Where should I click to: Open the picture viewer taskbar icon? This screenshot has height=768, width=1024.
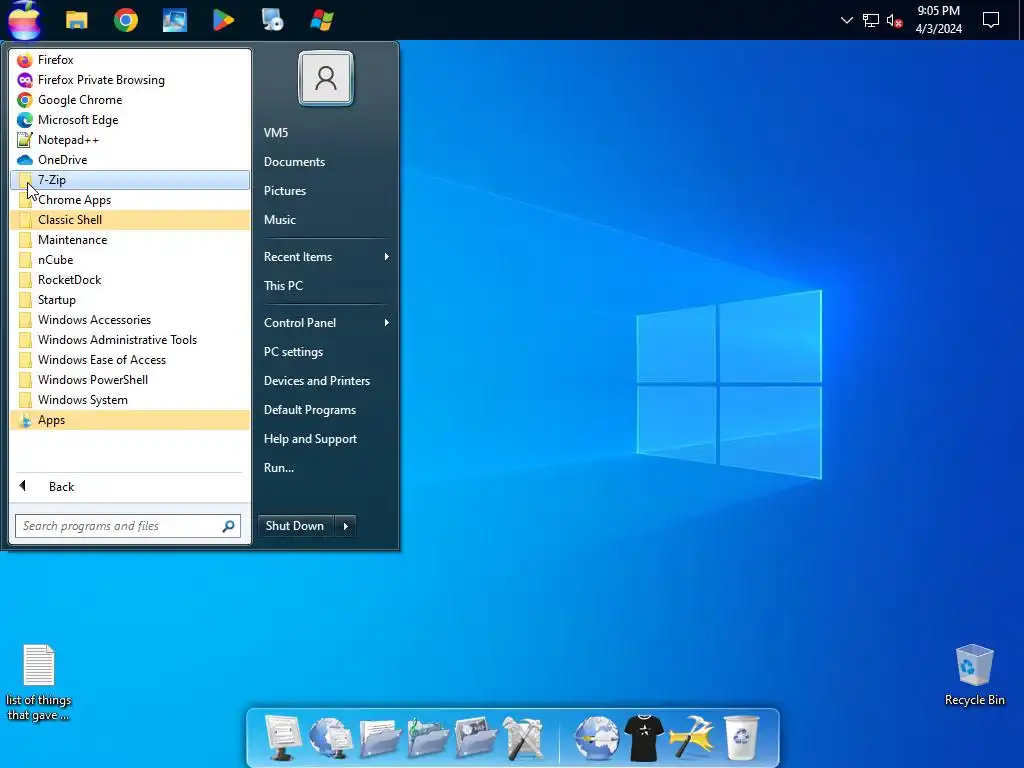(174, 20)
